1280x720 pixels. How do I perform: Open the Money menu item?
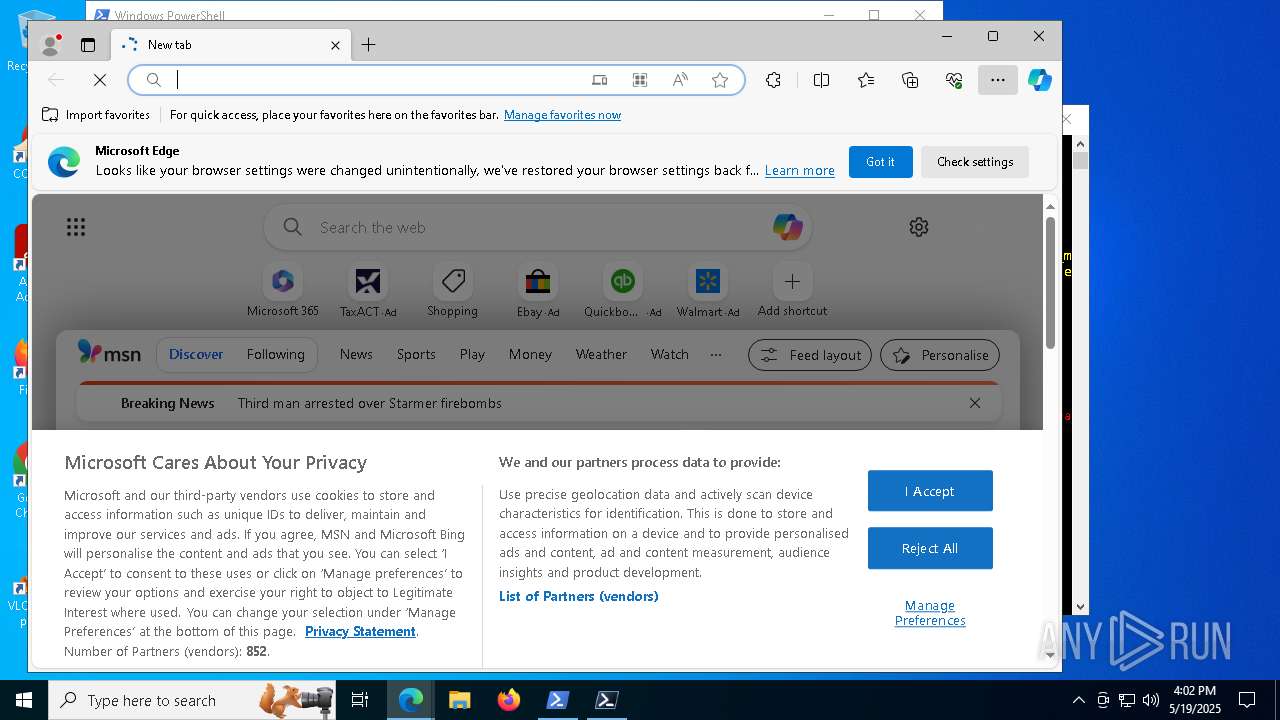(530, 355)
